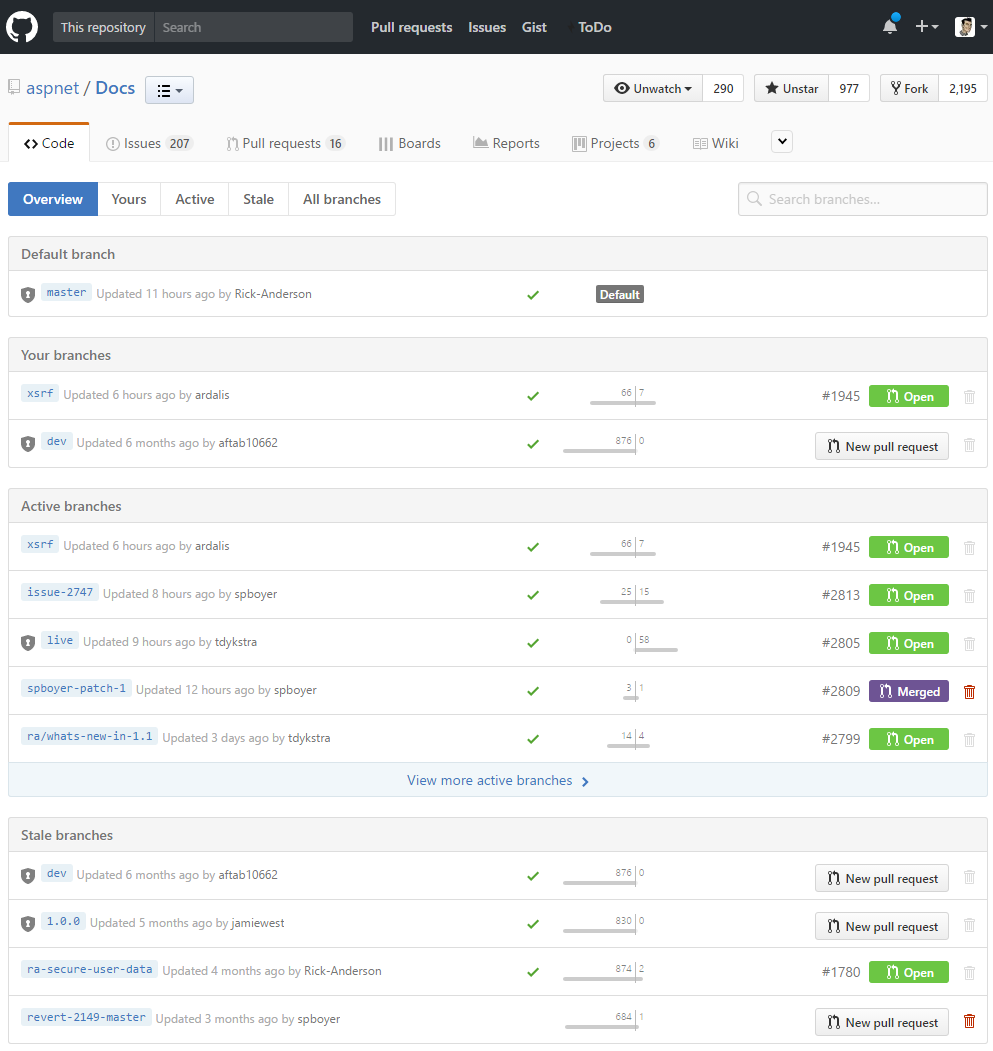Open the master branch
Screen dimensions: 993x1051
pyautogui.click(x=66, y=292)
